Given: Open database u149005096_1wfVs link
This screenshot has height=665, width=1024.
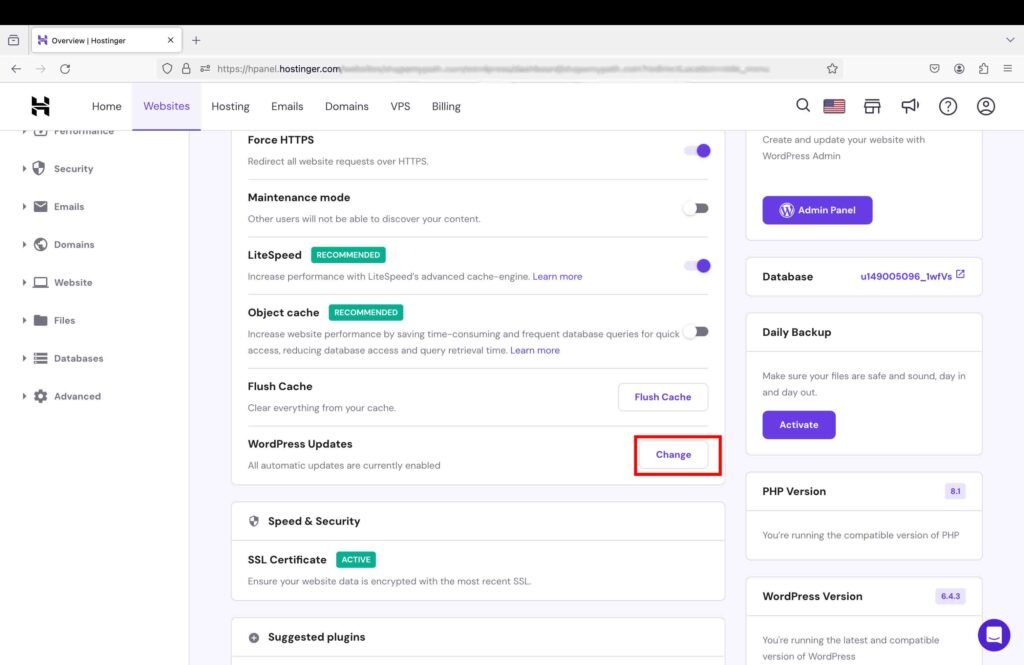Looking at the screenshot, I should tap(906, 276).
